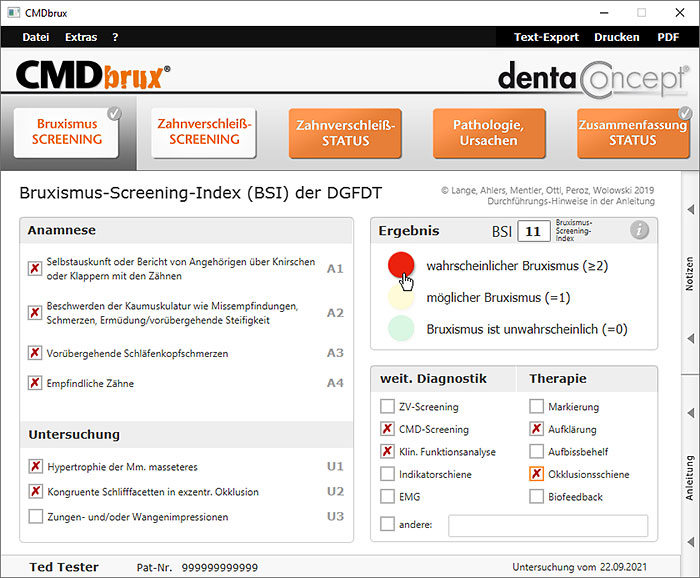Viewport: 700px width, 578px height.
Task: Click the andere text input field
Action: click(x=548, y=525)
